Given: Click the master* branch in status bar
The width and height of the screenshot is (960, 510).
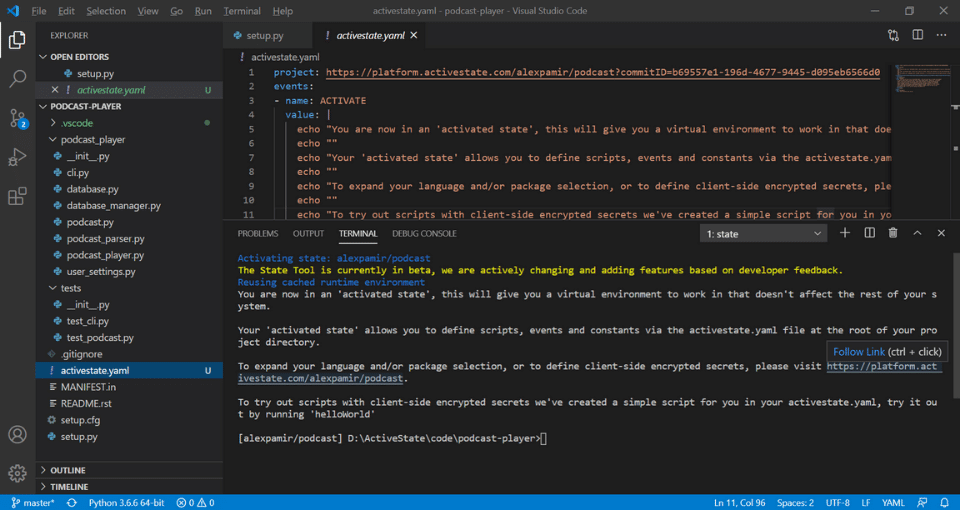Looking at the screenshot, I should coord(33,503).
